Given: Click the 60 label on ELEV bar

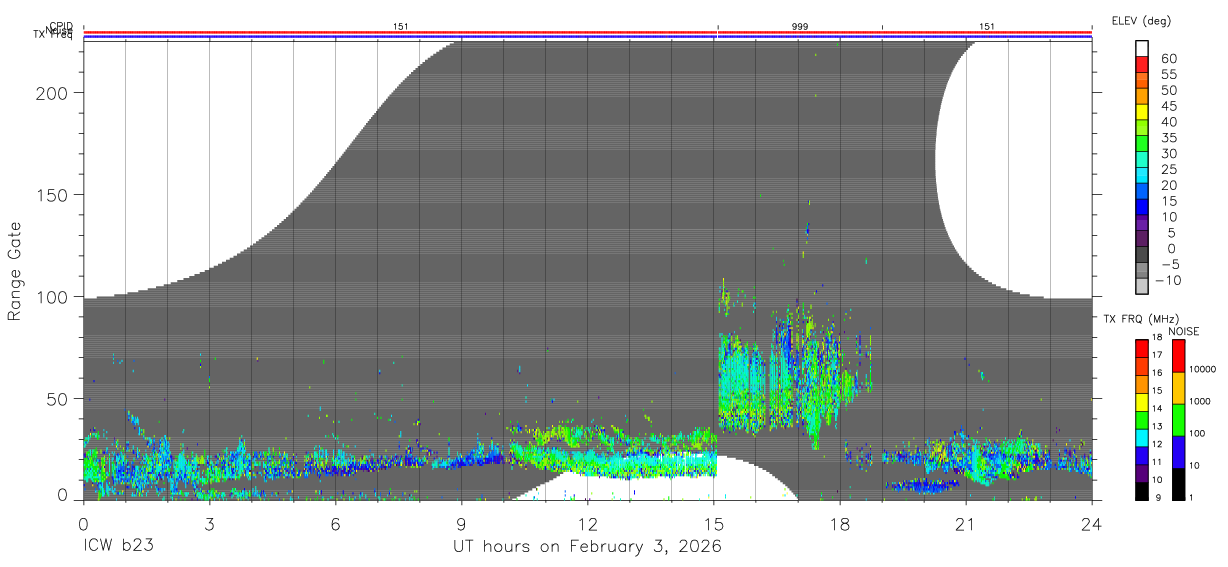Looking at the screenshot, I should [x=1169, y=58].
